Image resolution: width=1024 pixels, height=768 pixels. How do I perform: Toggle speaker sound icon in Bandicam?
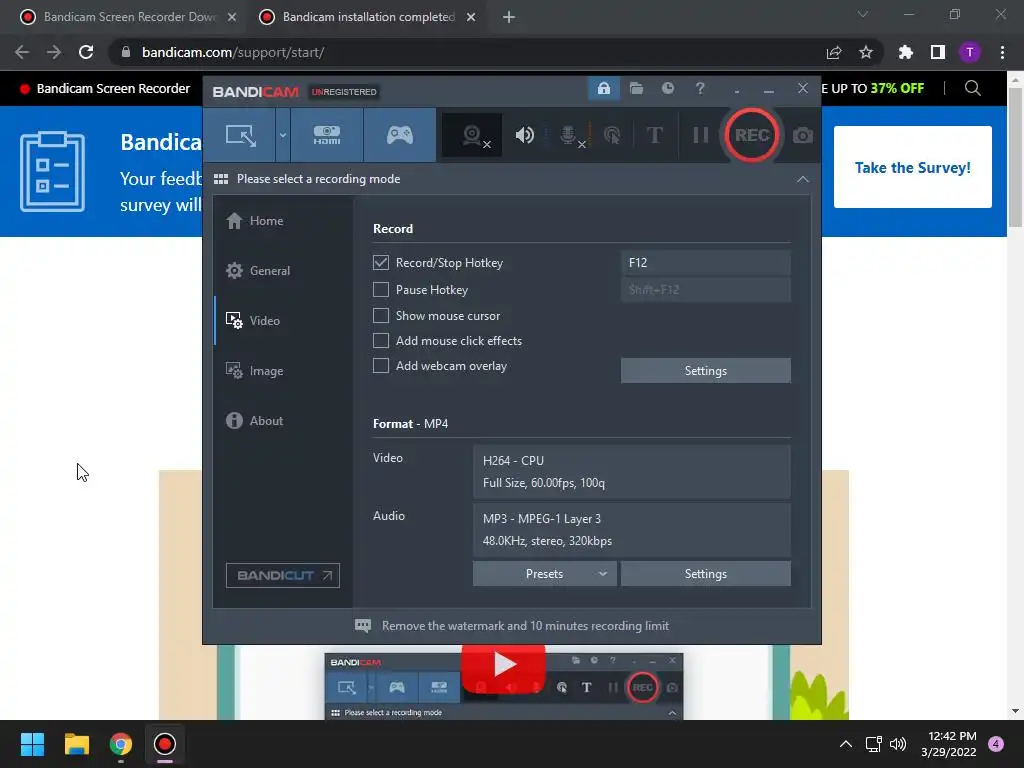pyautogui.click(x=524, y=135)
